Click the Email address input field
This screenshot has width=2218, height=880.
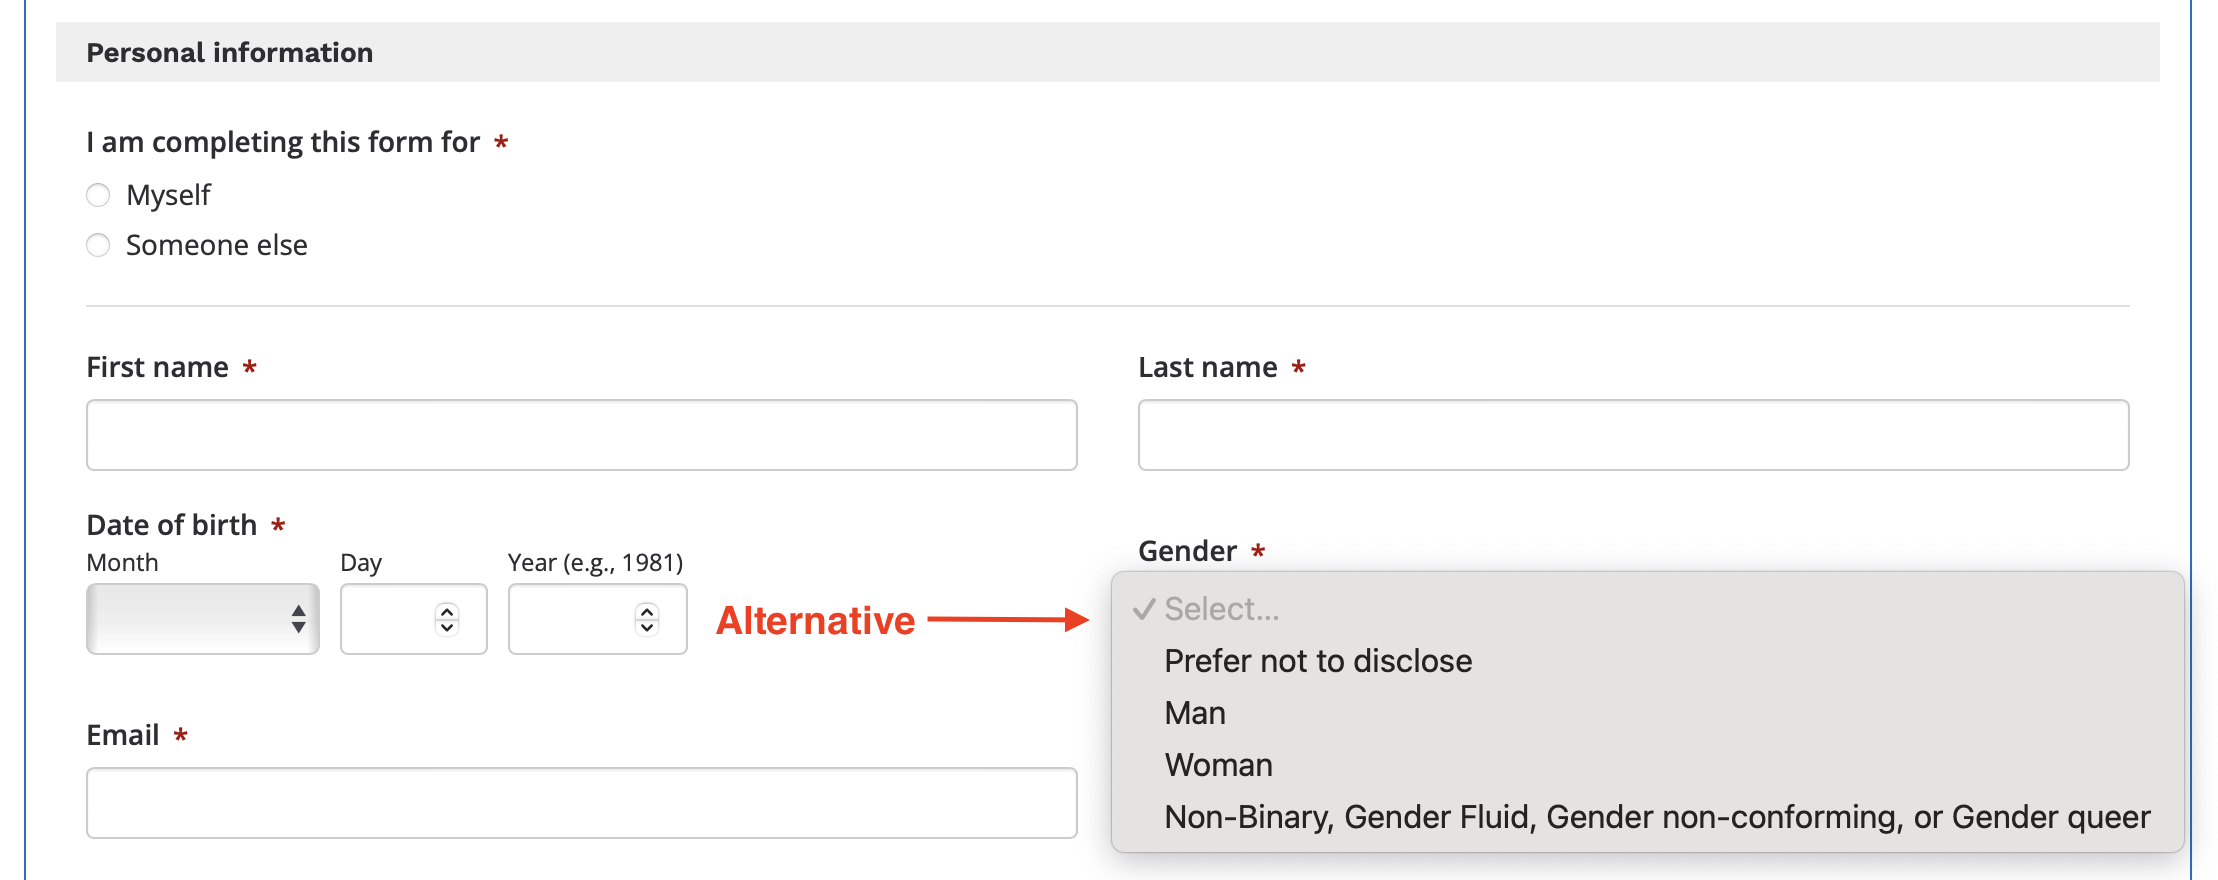pyautogui.click(x=581, y=803)
